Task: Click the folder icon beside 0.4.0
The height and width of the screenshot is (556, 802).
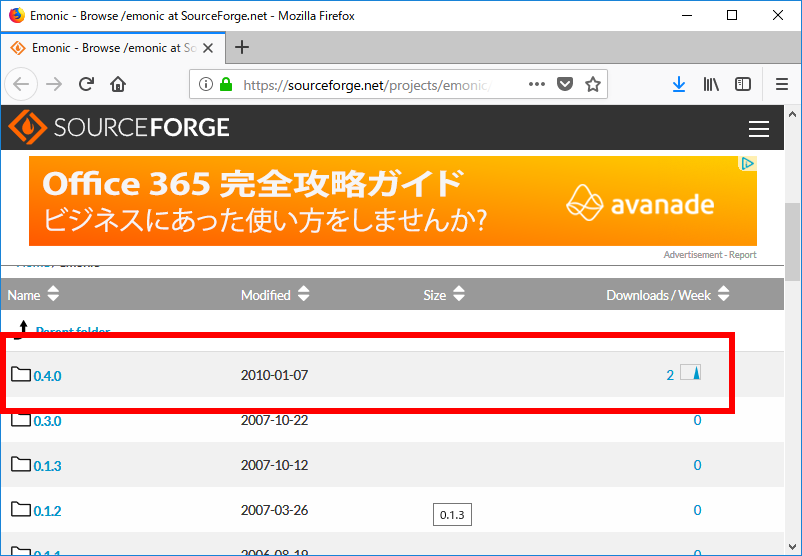Action: pyautogui.click(x=21, y=374)
